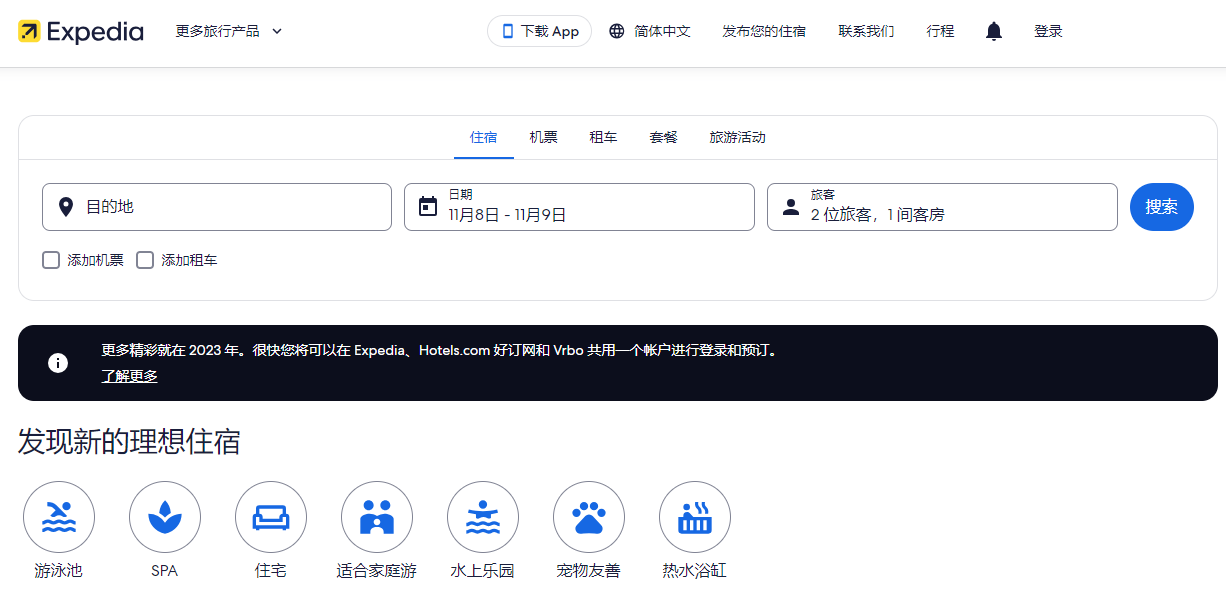This screenshot has width=1226, height=598.
Task: Tick the 添加租车 checkbox
Action: click(x=145, y=260)
